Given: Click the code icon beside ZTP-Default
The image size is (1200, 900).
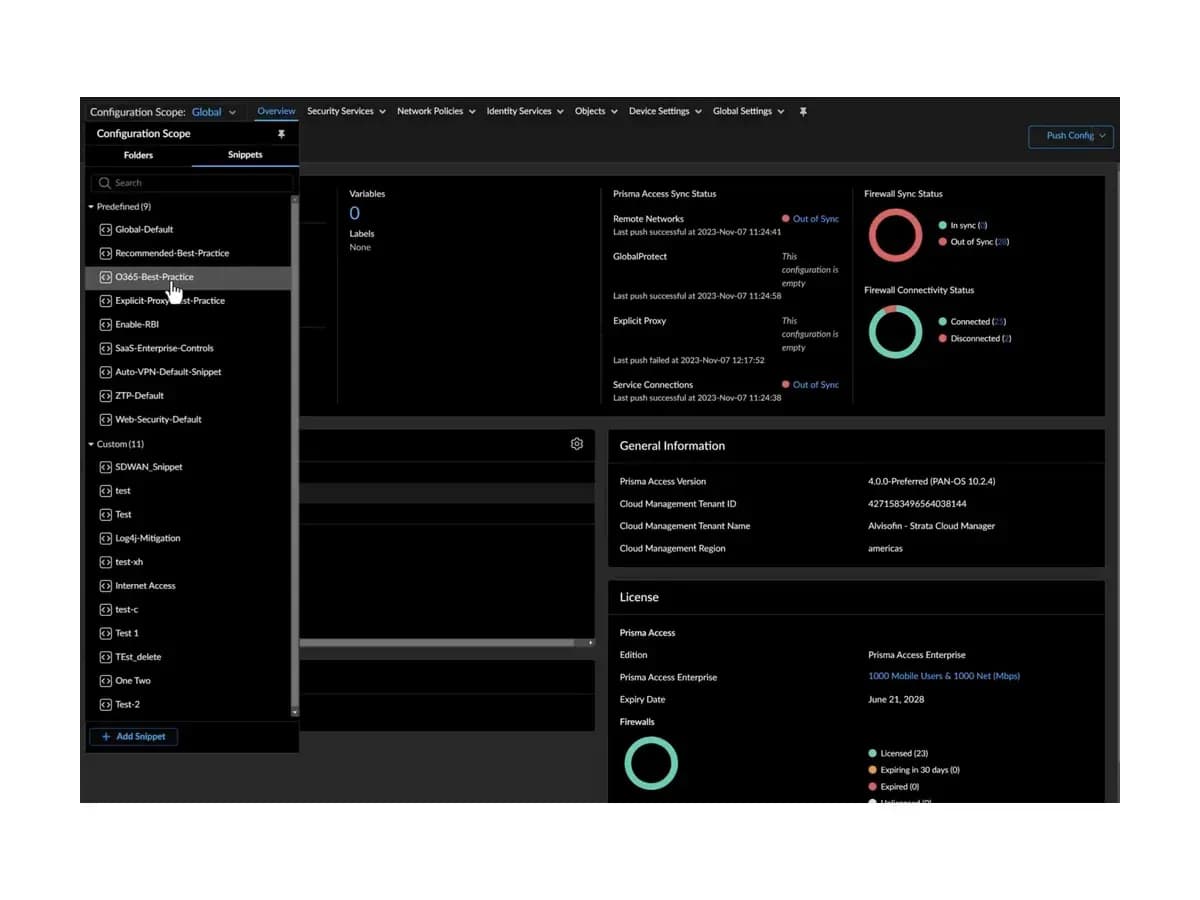Looking at the screenshot, I should pos(105,396).
